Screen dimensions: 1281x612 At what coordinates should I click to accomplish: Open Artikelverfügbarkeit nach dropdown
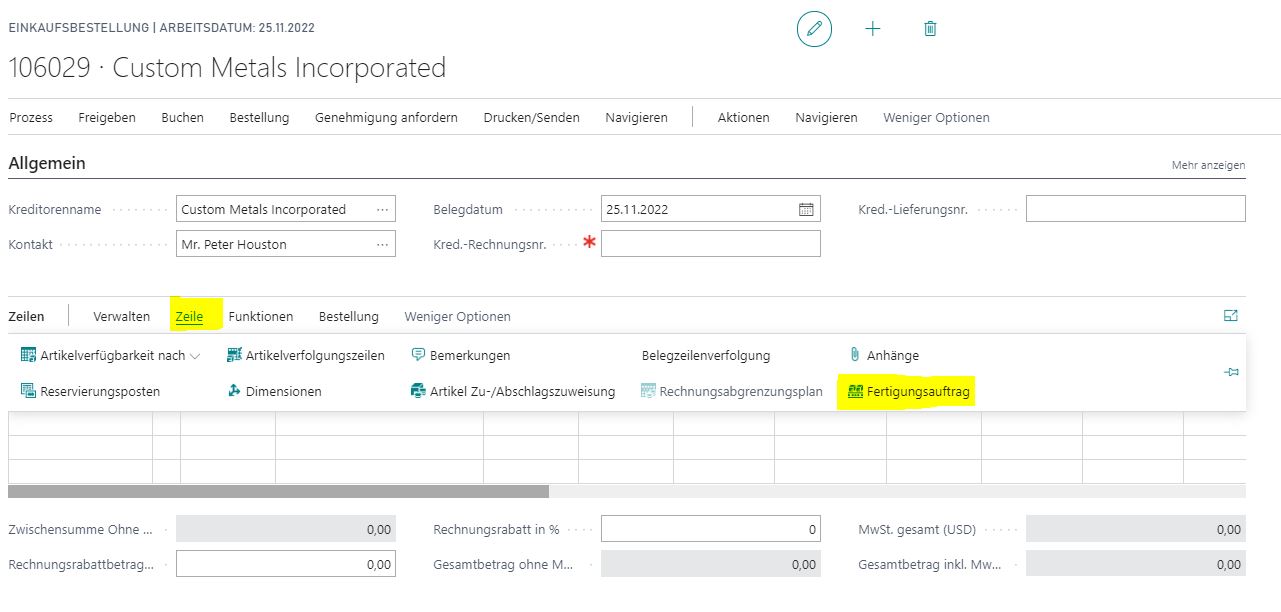point(110,355)
